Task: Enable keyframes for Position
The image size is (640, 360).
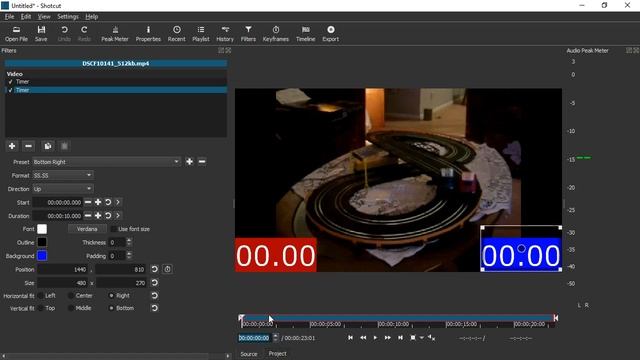Action: 167,269
